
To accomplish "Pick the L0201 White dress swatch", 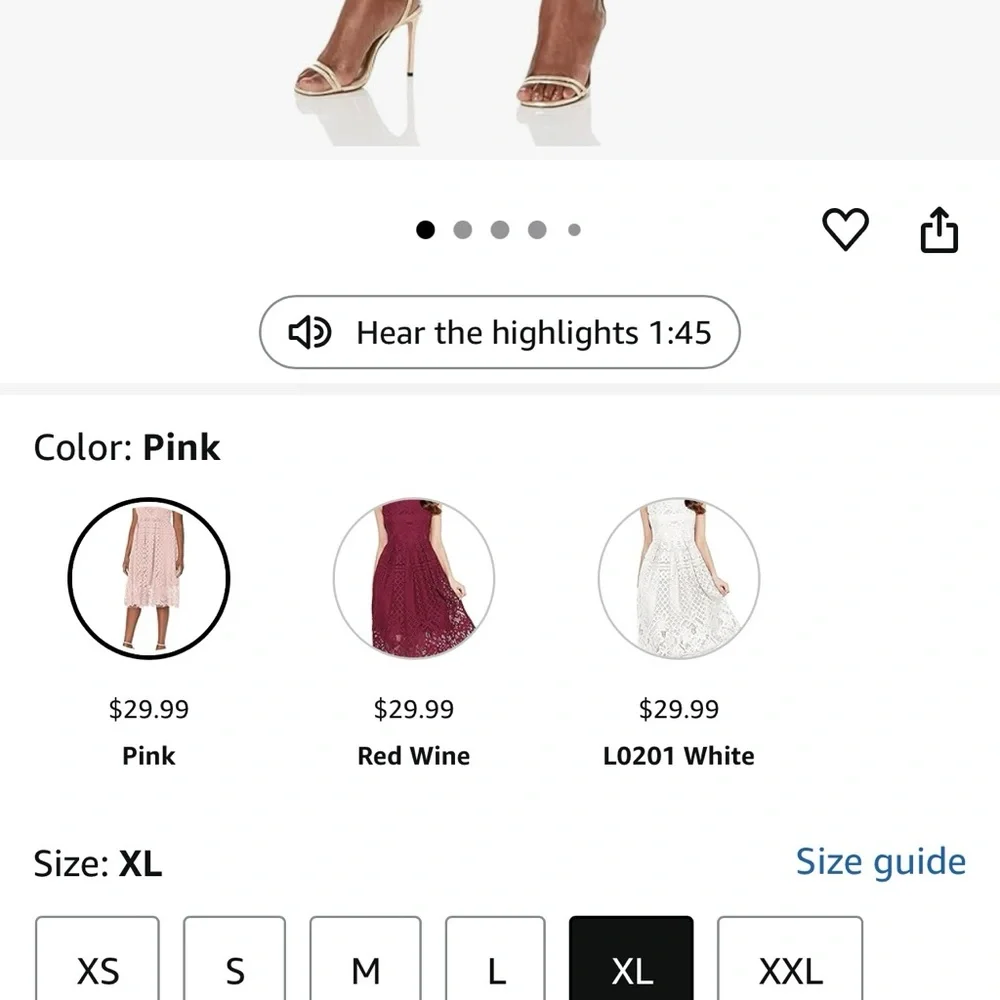I will click(x=679, y=578).
